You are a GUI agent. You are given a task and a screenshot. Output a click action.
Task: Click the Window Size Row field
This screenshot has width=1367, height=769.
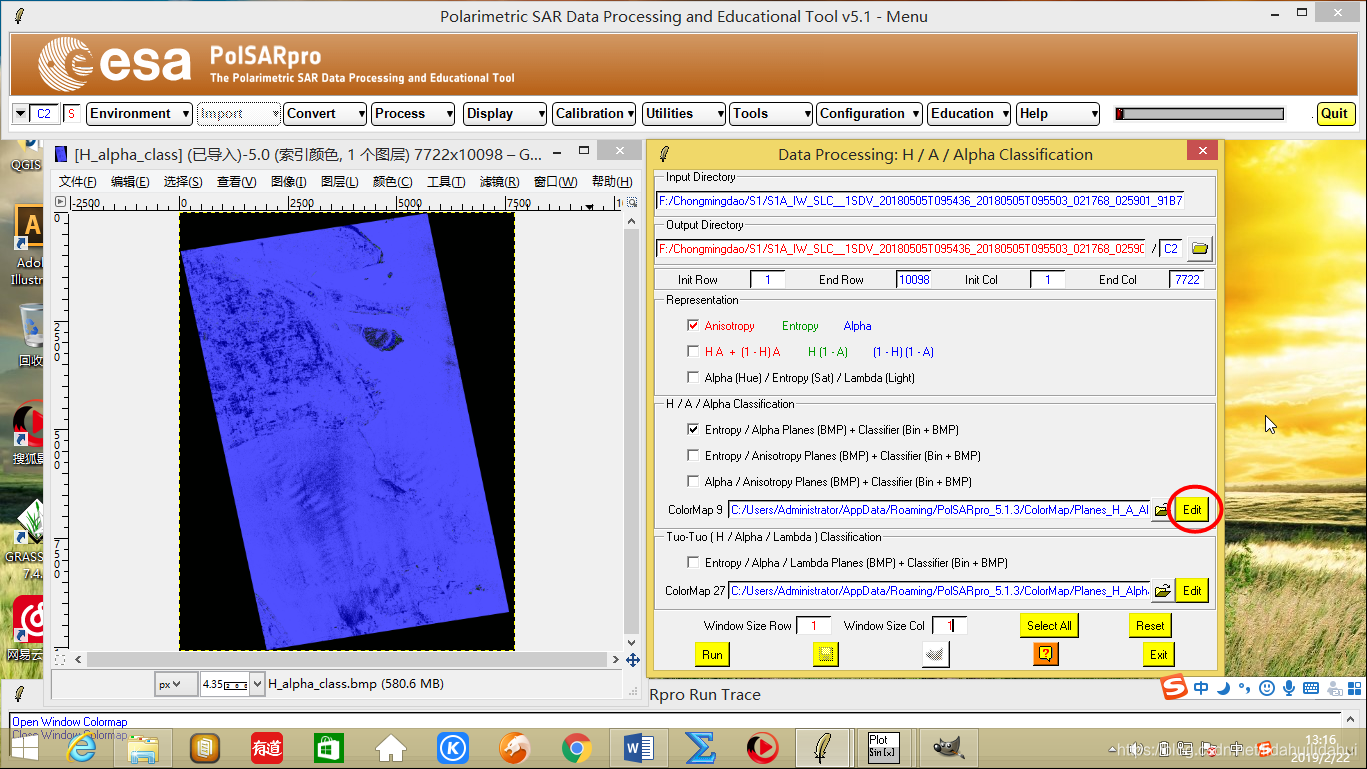click(814, 626)
